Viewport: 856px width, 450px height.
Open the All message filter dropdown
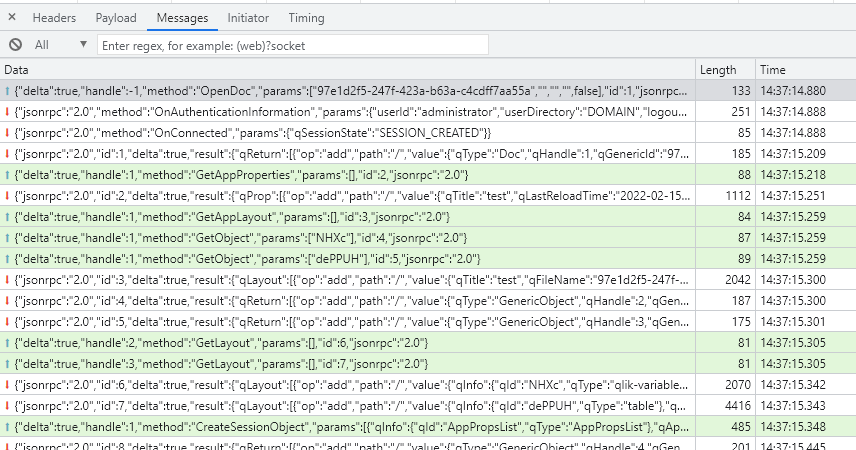click(x=61, y=45)
